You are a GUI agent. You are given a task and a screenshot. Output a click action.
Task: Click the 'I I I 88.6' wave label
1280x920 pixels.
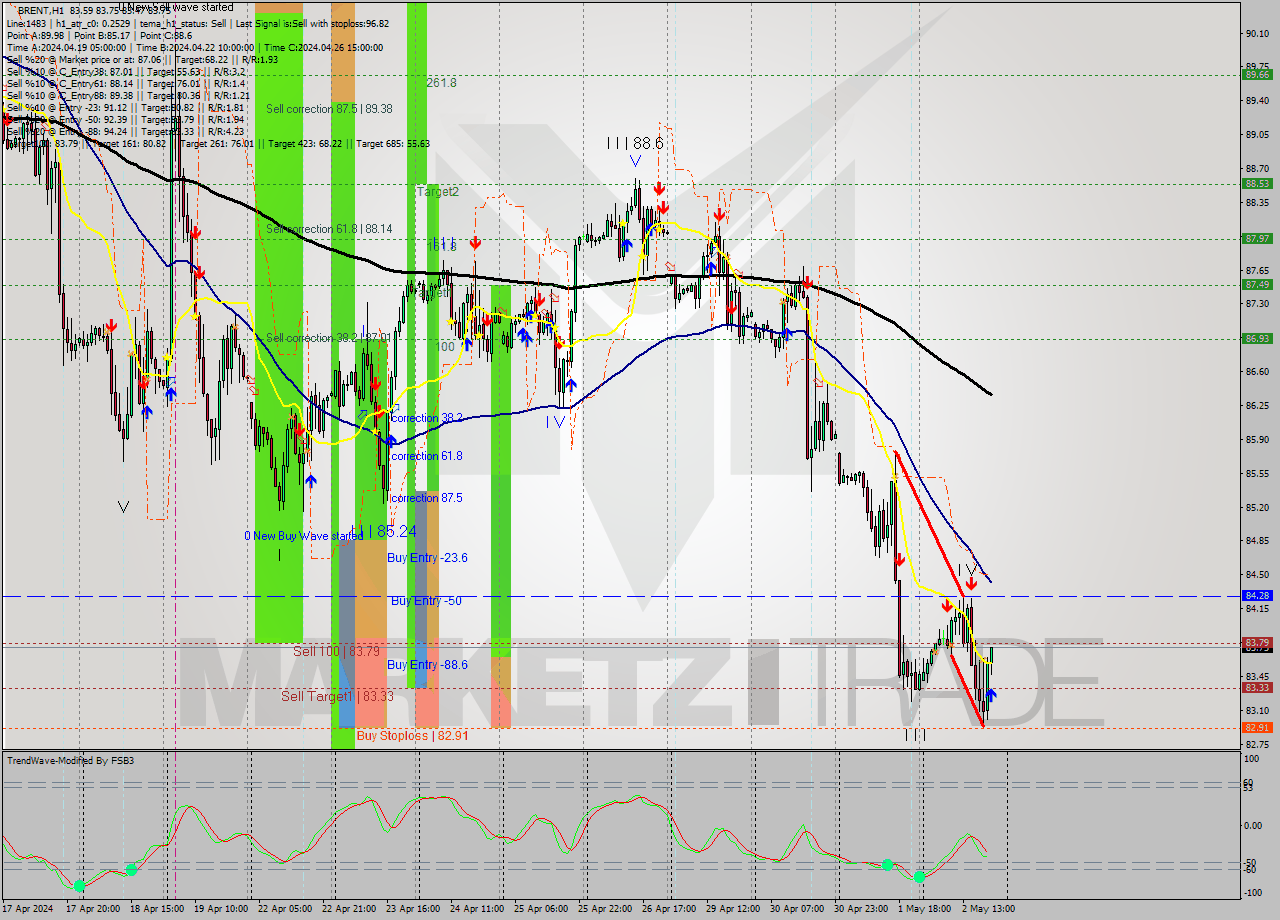click(x=635, y=143)
